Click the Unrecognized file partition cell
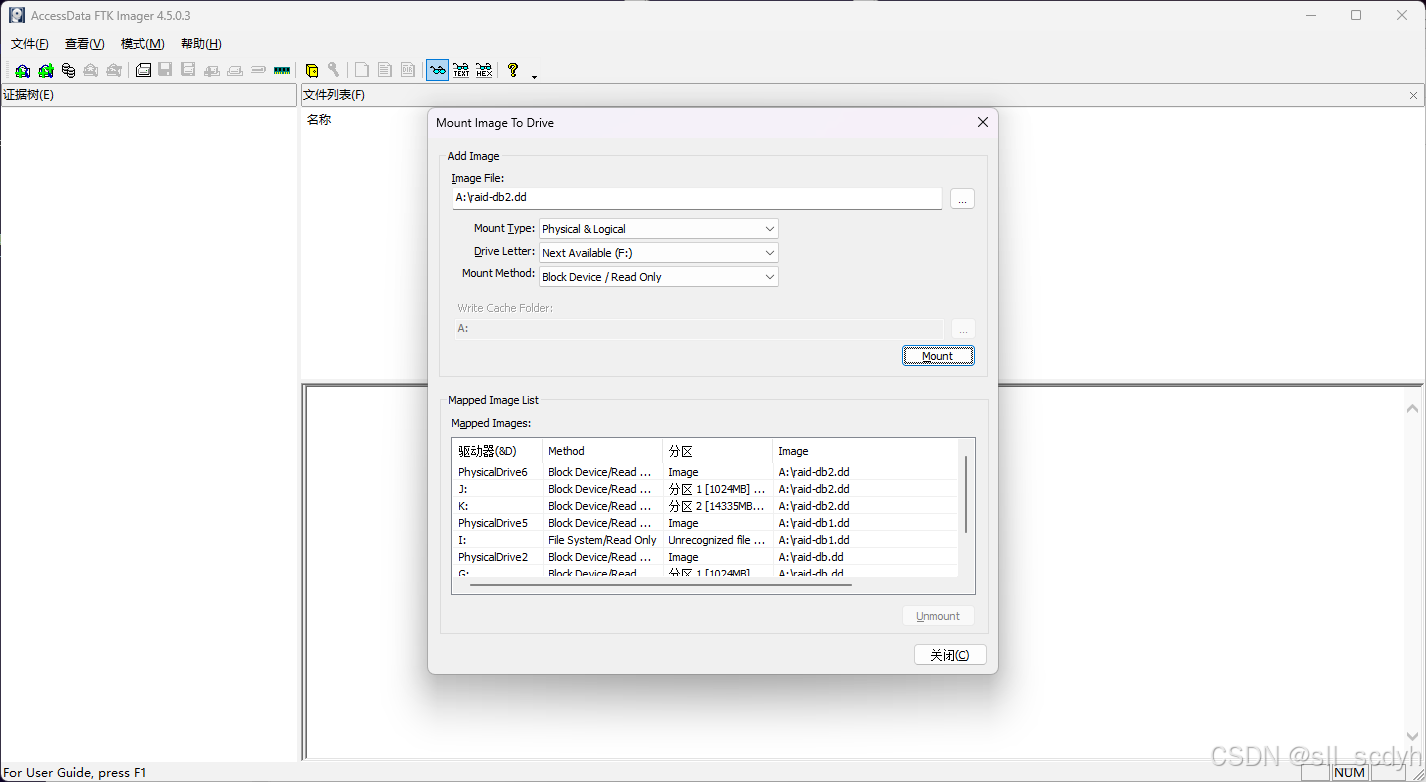Screen dimensions: 1426x782 pos(716,540)
